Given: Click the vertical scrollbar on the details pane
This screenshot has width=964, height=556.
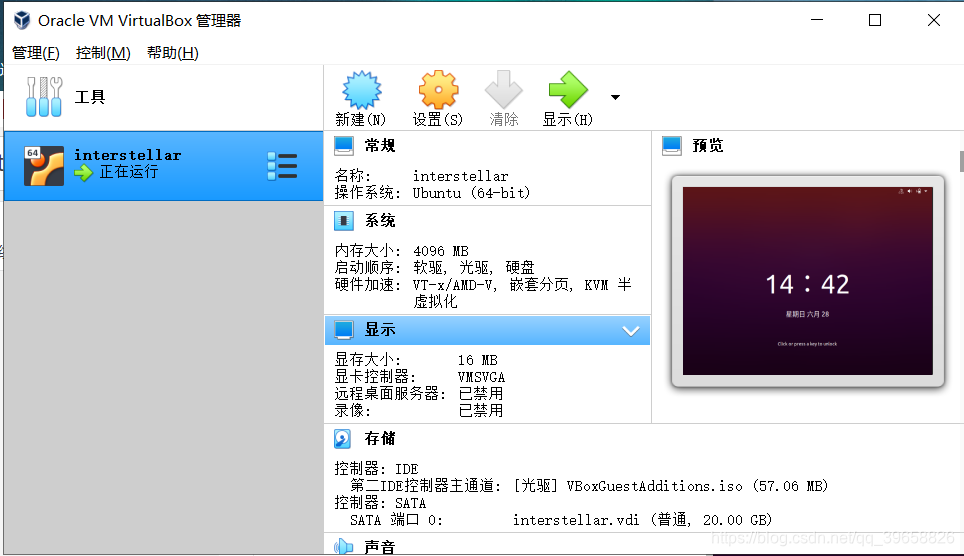Looking at the screenshot, I should [961, 161].
